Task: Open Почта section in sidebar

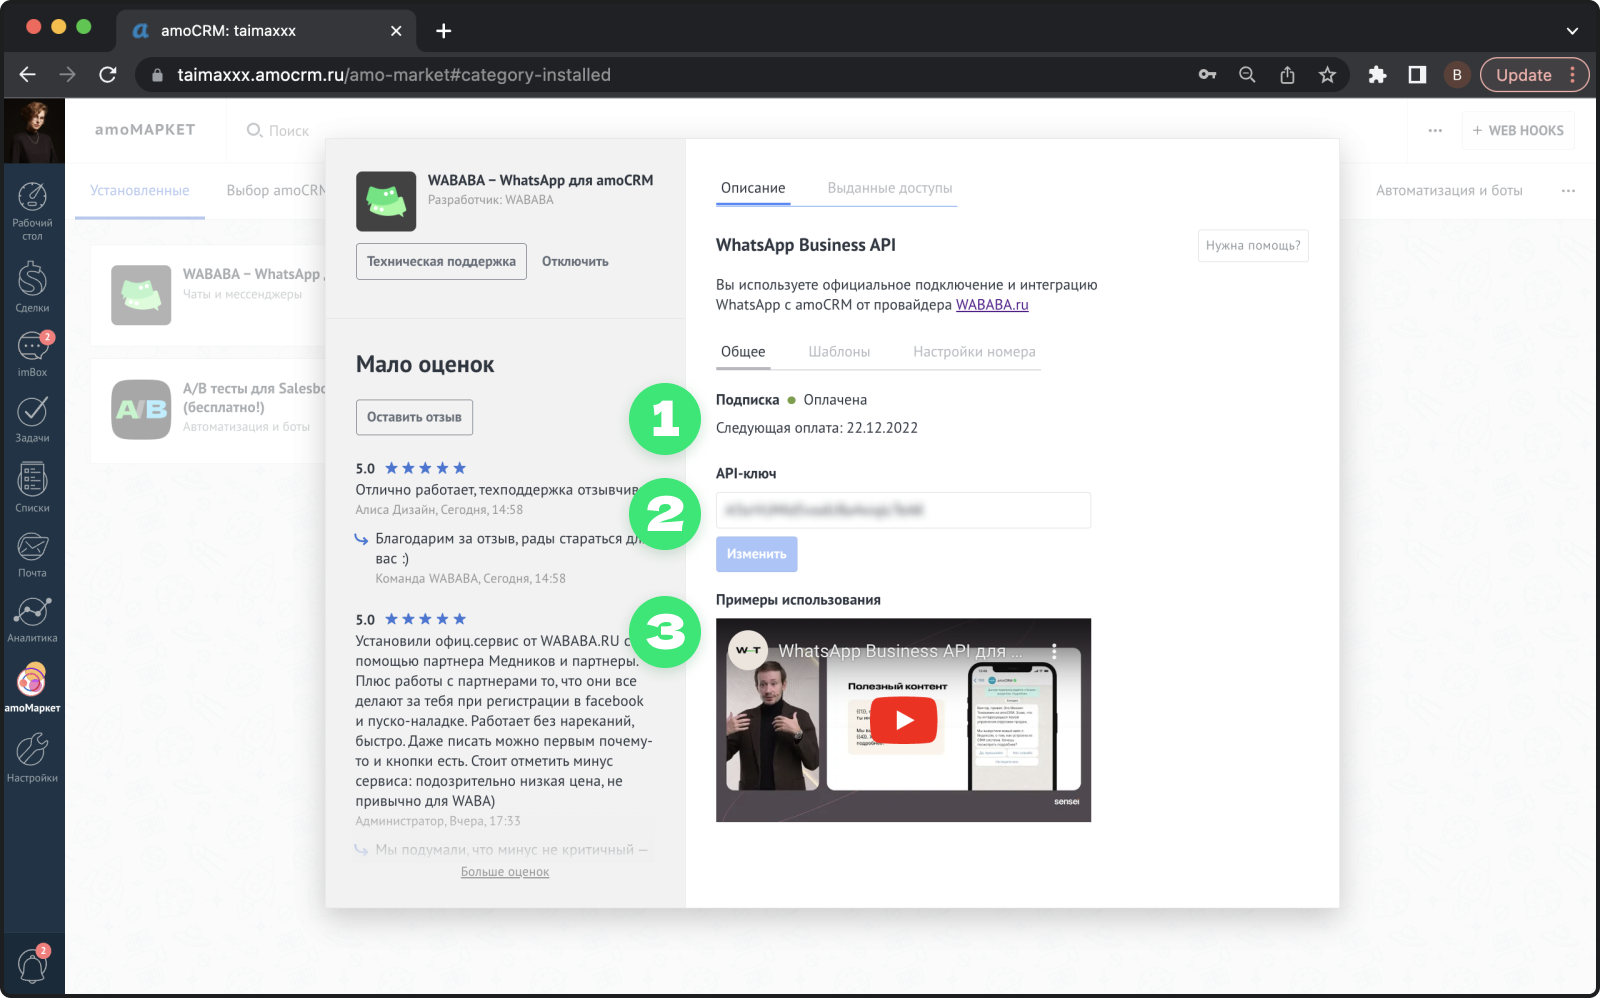Action: click(x=32, y=554)
